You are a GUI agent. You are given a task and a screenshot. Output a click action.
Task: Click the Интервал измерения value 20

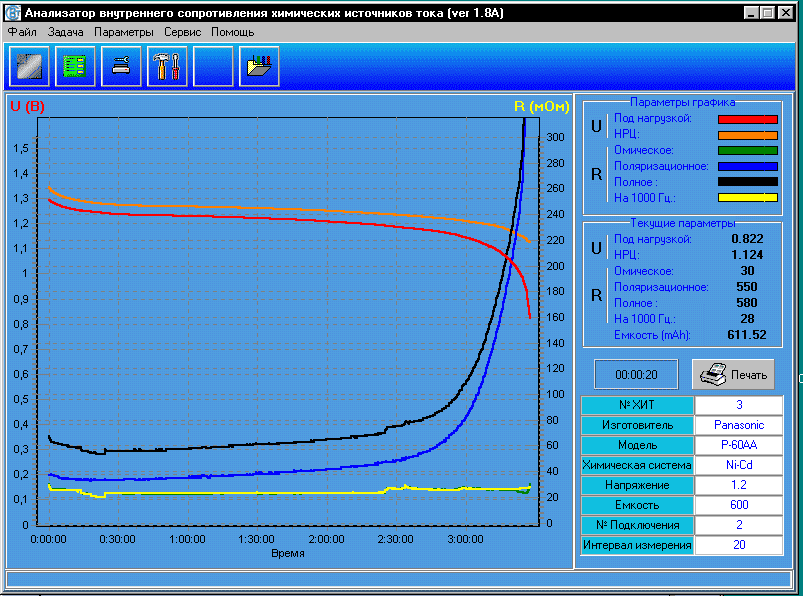[738, 545]
